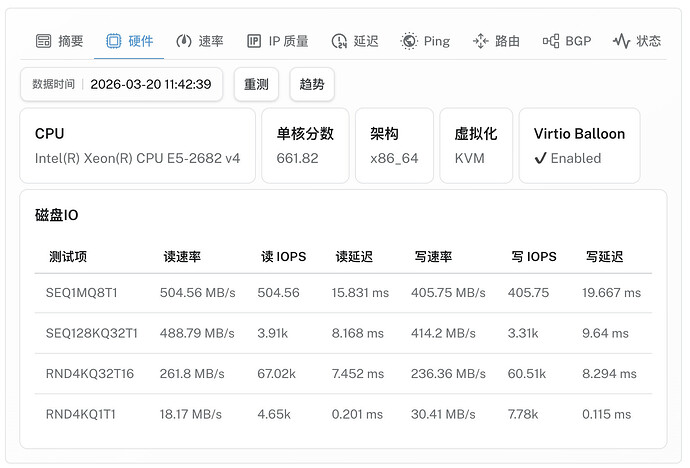Viewport: 690px width, 468px height.
Task: Click the 状态 pulse icon
Action: point(621,41)
